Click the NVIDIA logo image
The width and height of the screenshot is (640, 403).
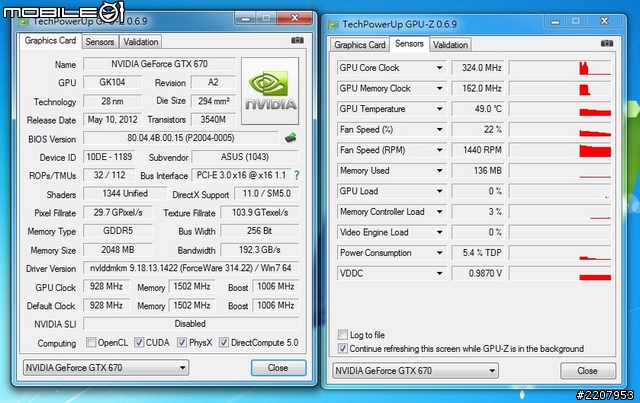pos(270,91)
